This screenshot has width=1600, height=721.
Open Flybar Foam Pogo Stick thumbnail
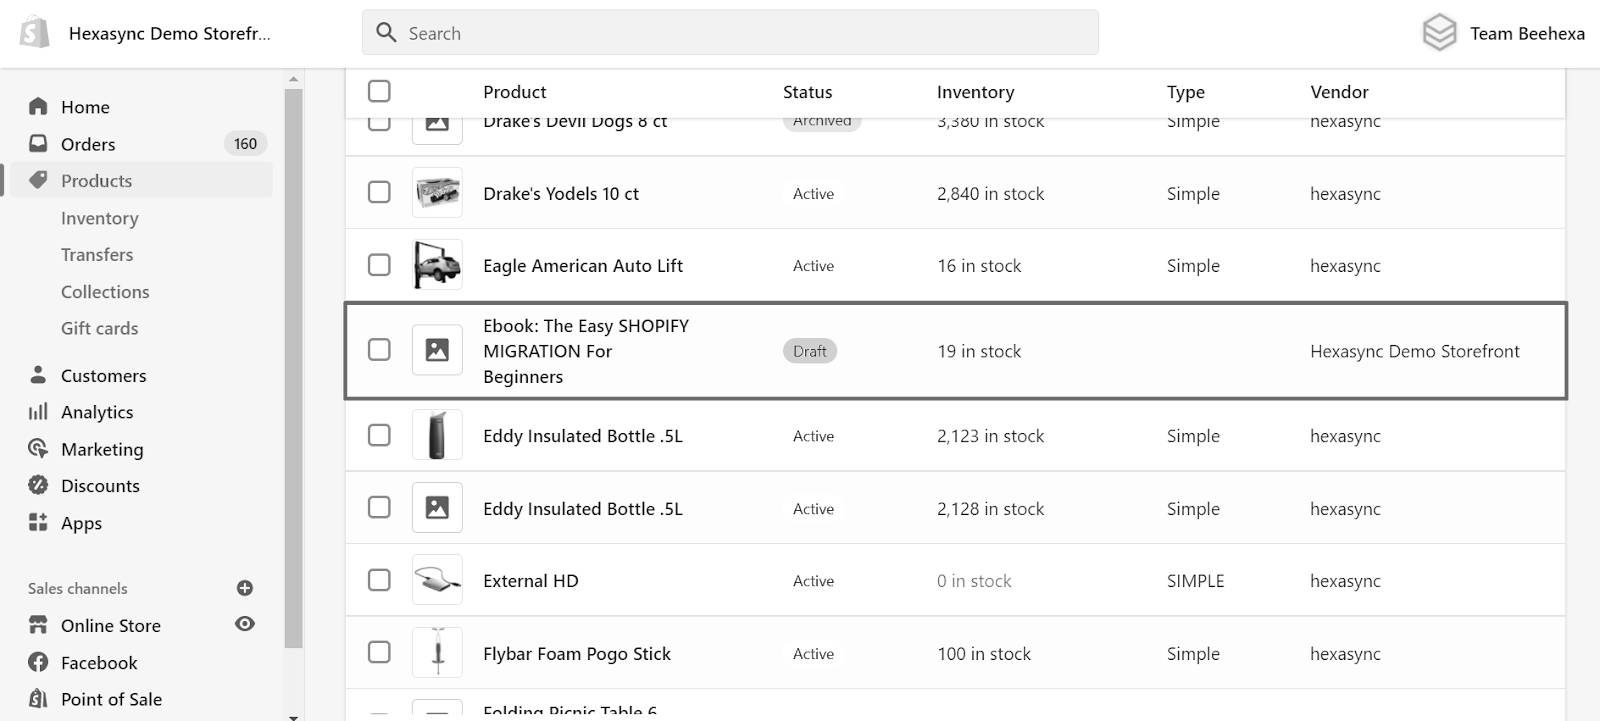[x=437, y=652]
